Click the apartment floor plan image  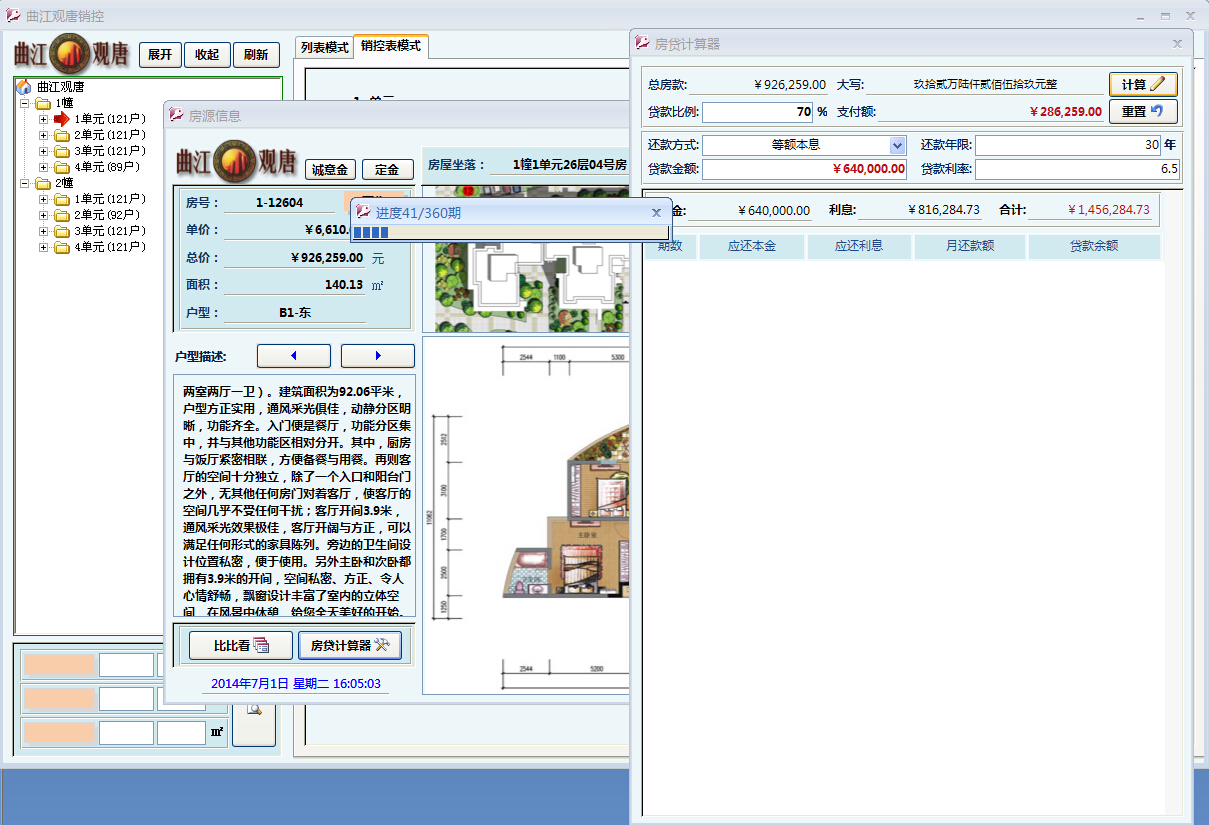pyautogui.click(x=526, y=515)
